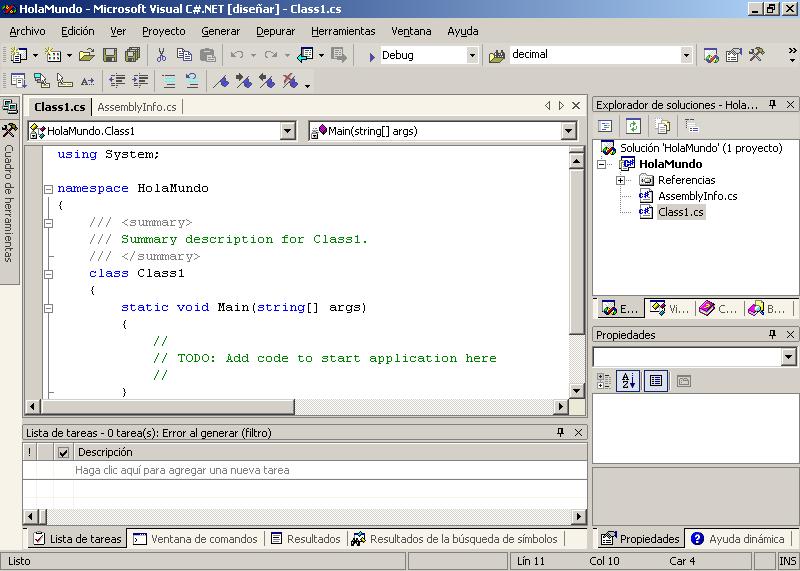800x571 pixels.
Task: Open the Proyecto menu
Action: [x=164, y=31]
